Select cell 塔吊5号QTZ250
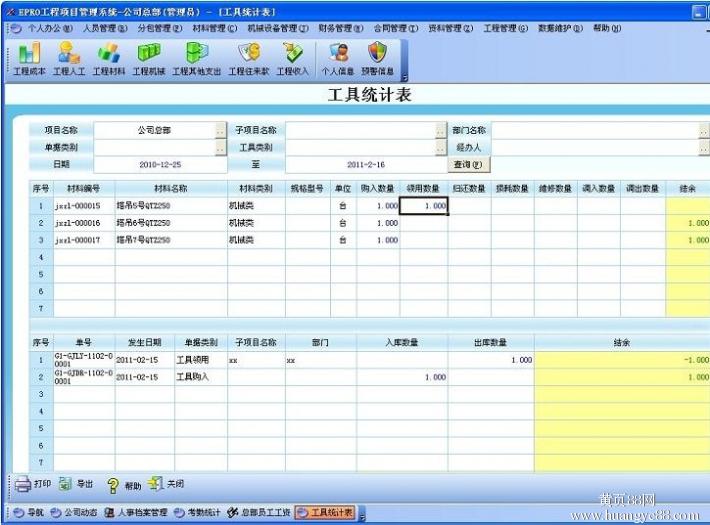This screenshot has height=525, width=710. pyautogui.click(x=171, y=206)
